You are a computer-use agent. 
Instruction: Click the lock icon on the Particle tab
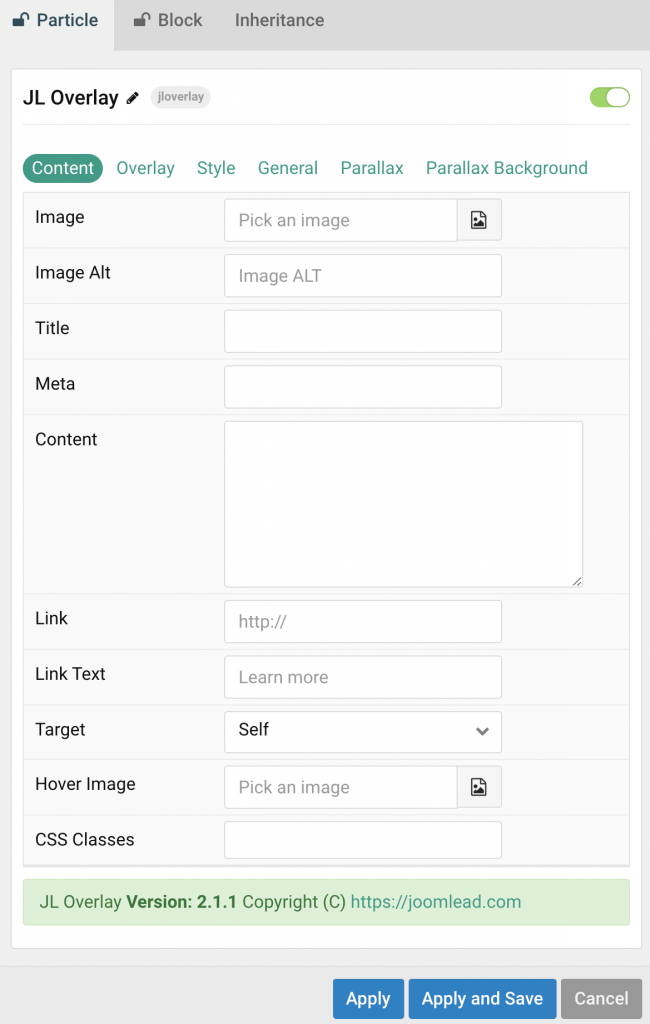(x=23, y=18)
